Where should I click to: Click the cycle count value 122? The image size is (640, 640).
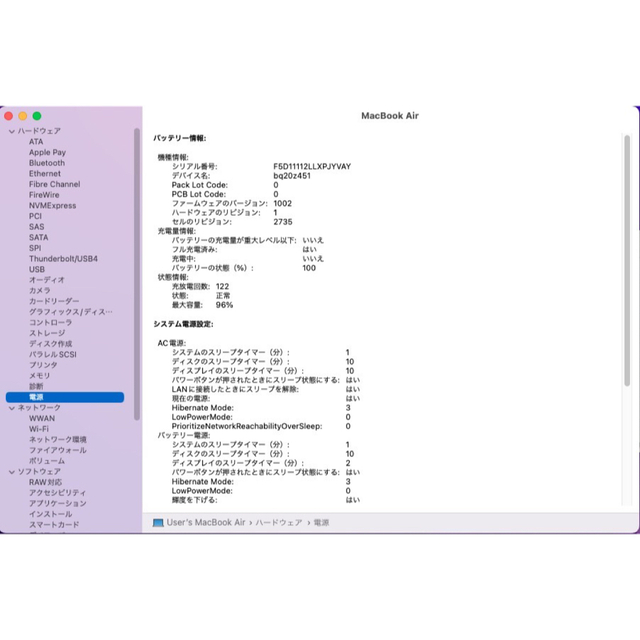[x=222, y=287]
